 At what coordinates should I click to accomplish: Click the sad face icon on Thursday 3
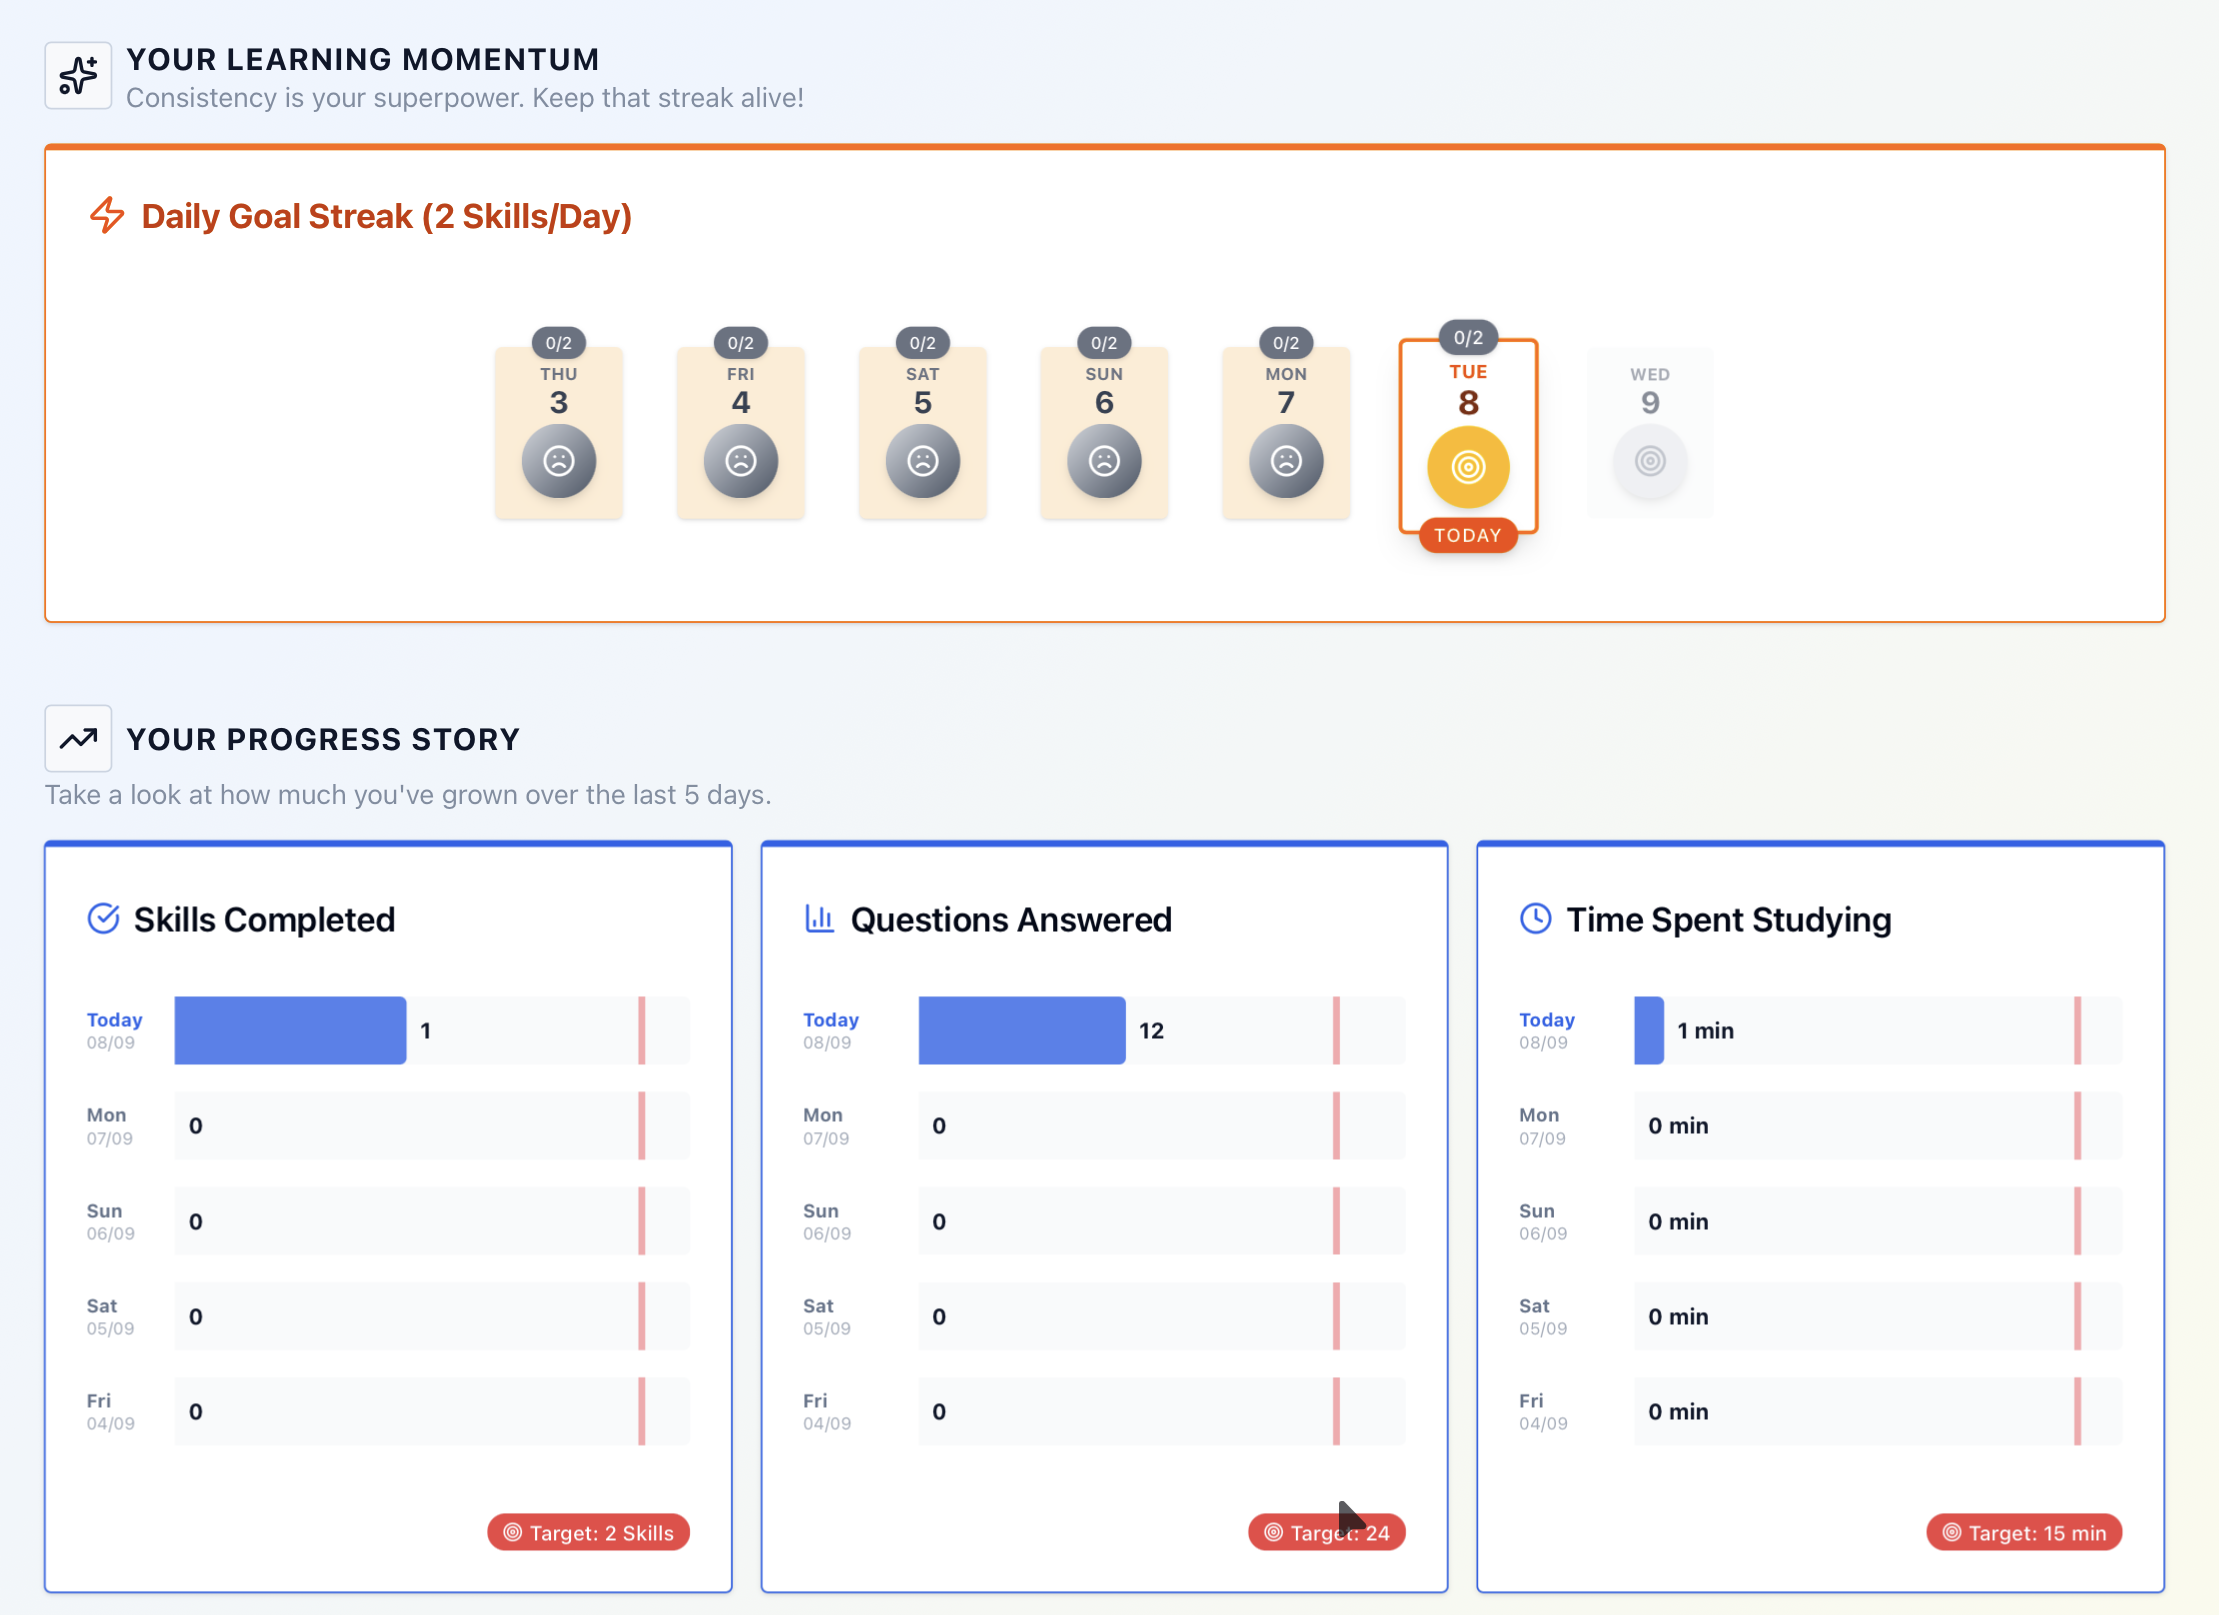559,461
